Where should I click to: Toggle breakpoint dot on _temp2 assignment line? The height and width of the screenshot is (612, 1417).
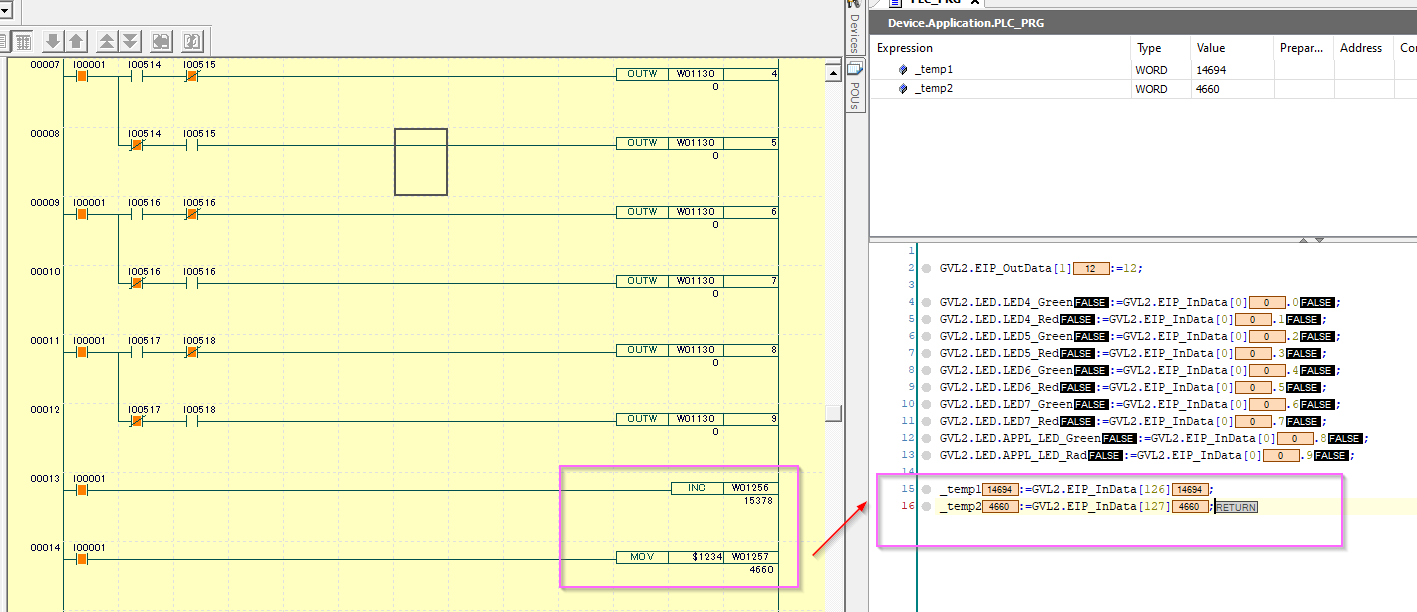pyautogui.click(x=926, y=507)
